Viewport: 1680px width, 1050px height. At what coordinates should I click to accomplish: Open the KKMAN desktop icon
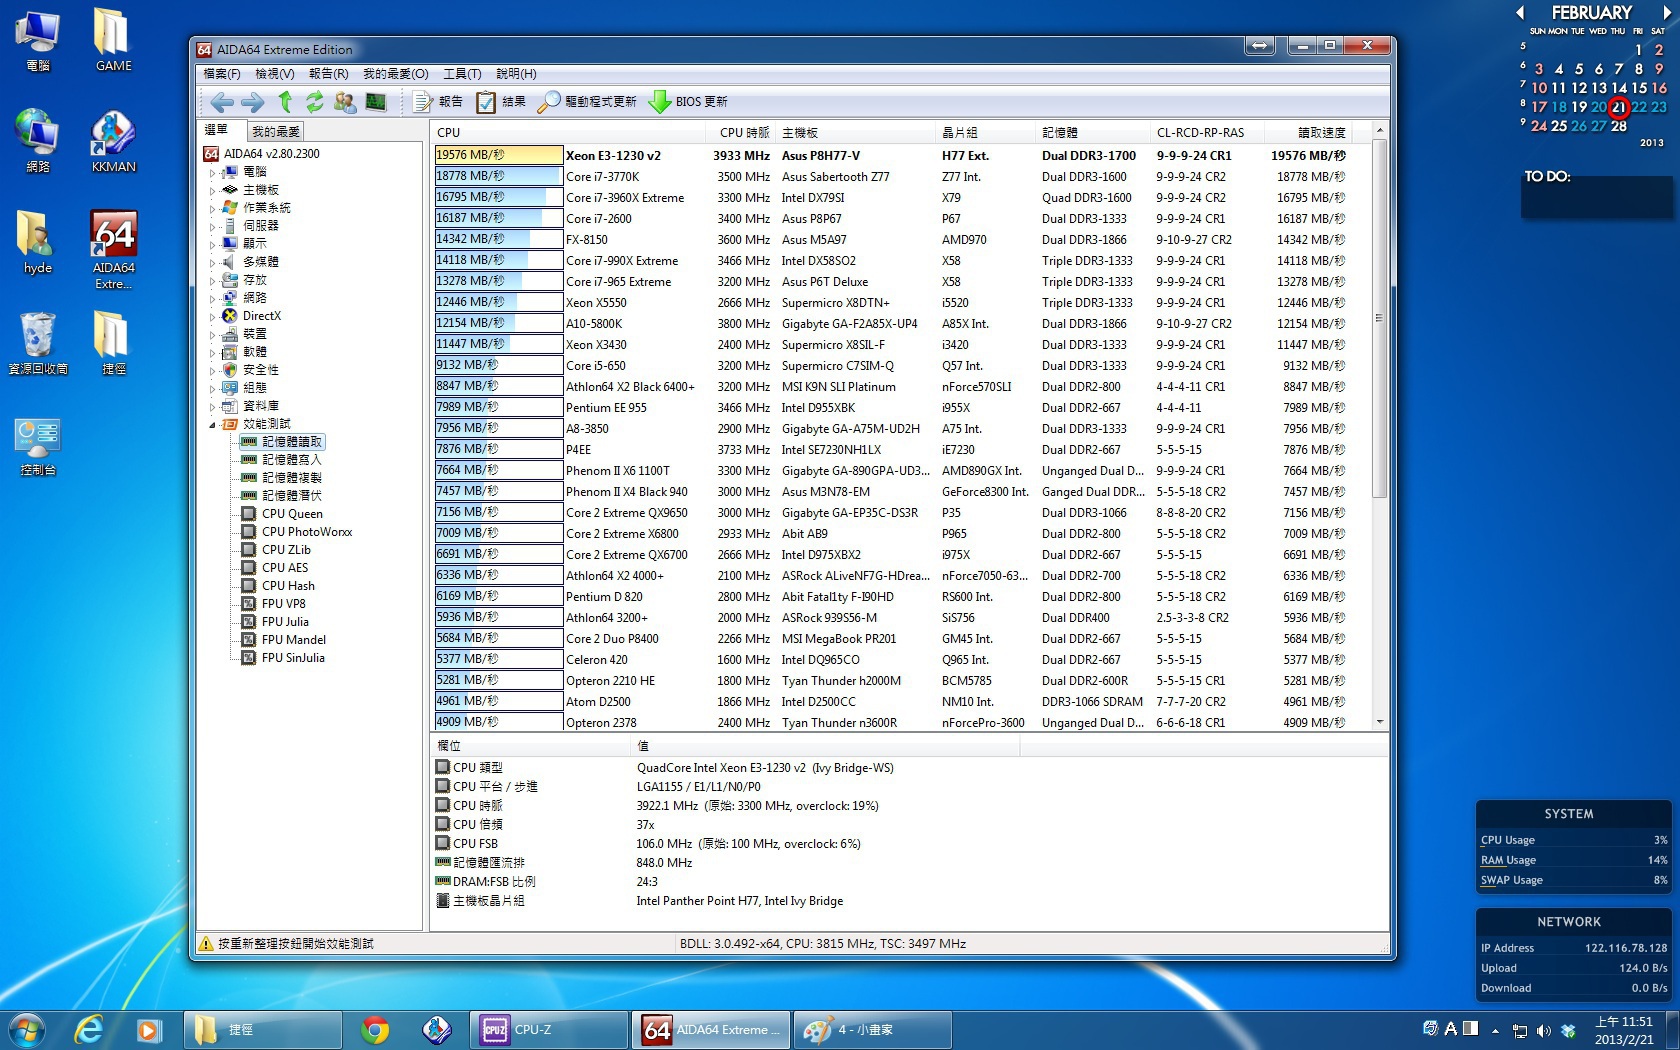coord(113,142)
